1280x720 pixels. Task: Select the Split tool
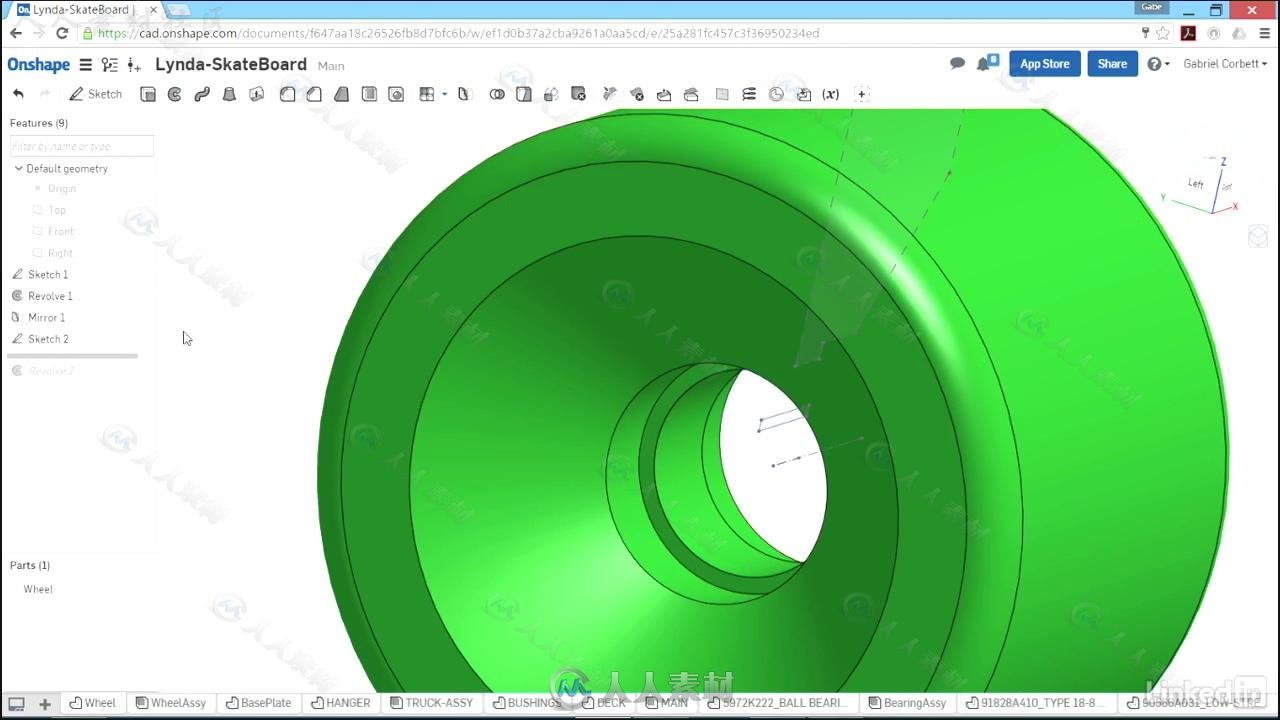click(524, 94)
